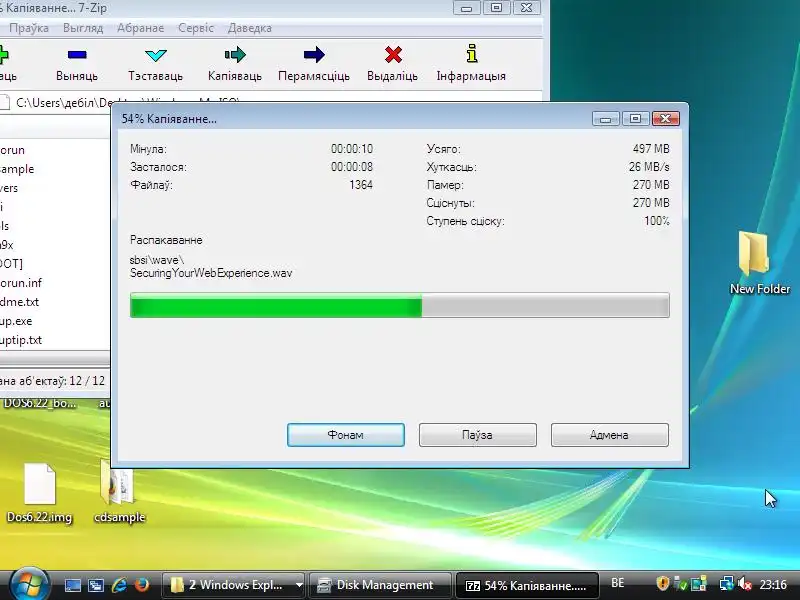Select the readme.txt row in 7-Zip list
This screenshot has width=800, height=600.
55,302
